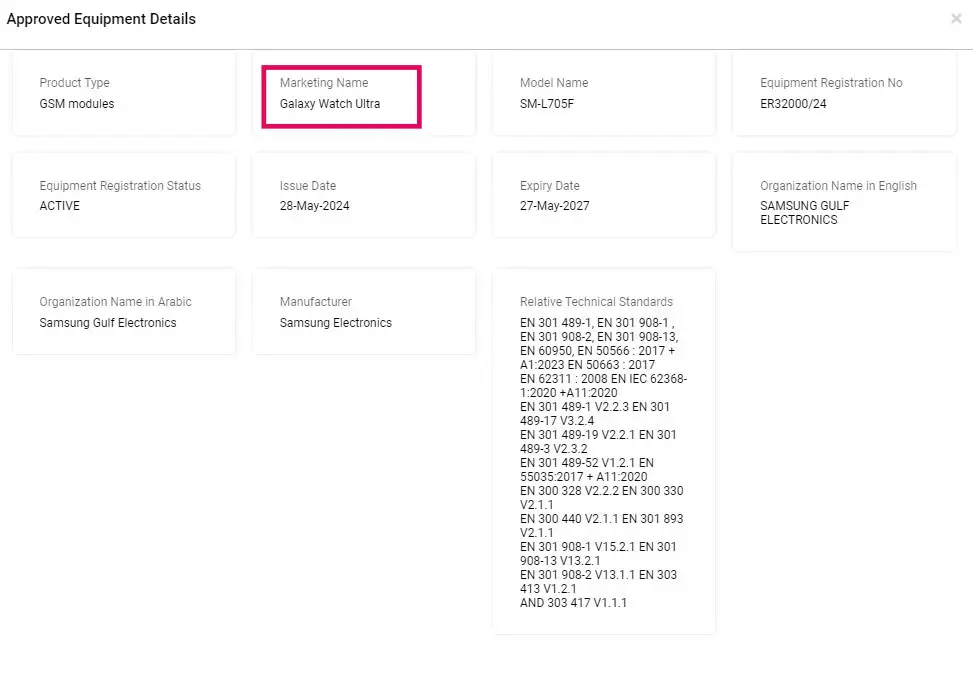The width and height of the screenshot is (973, 676).
Task: Select the 'Galaxy Watch Ultra' value
Action: coord(330,104)
